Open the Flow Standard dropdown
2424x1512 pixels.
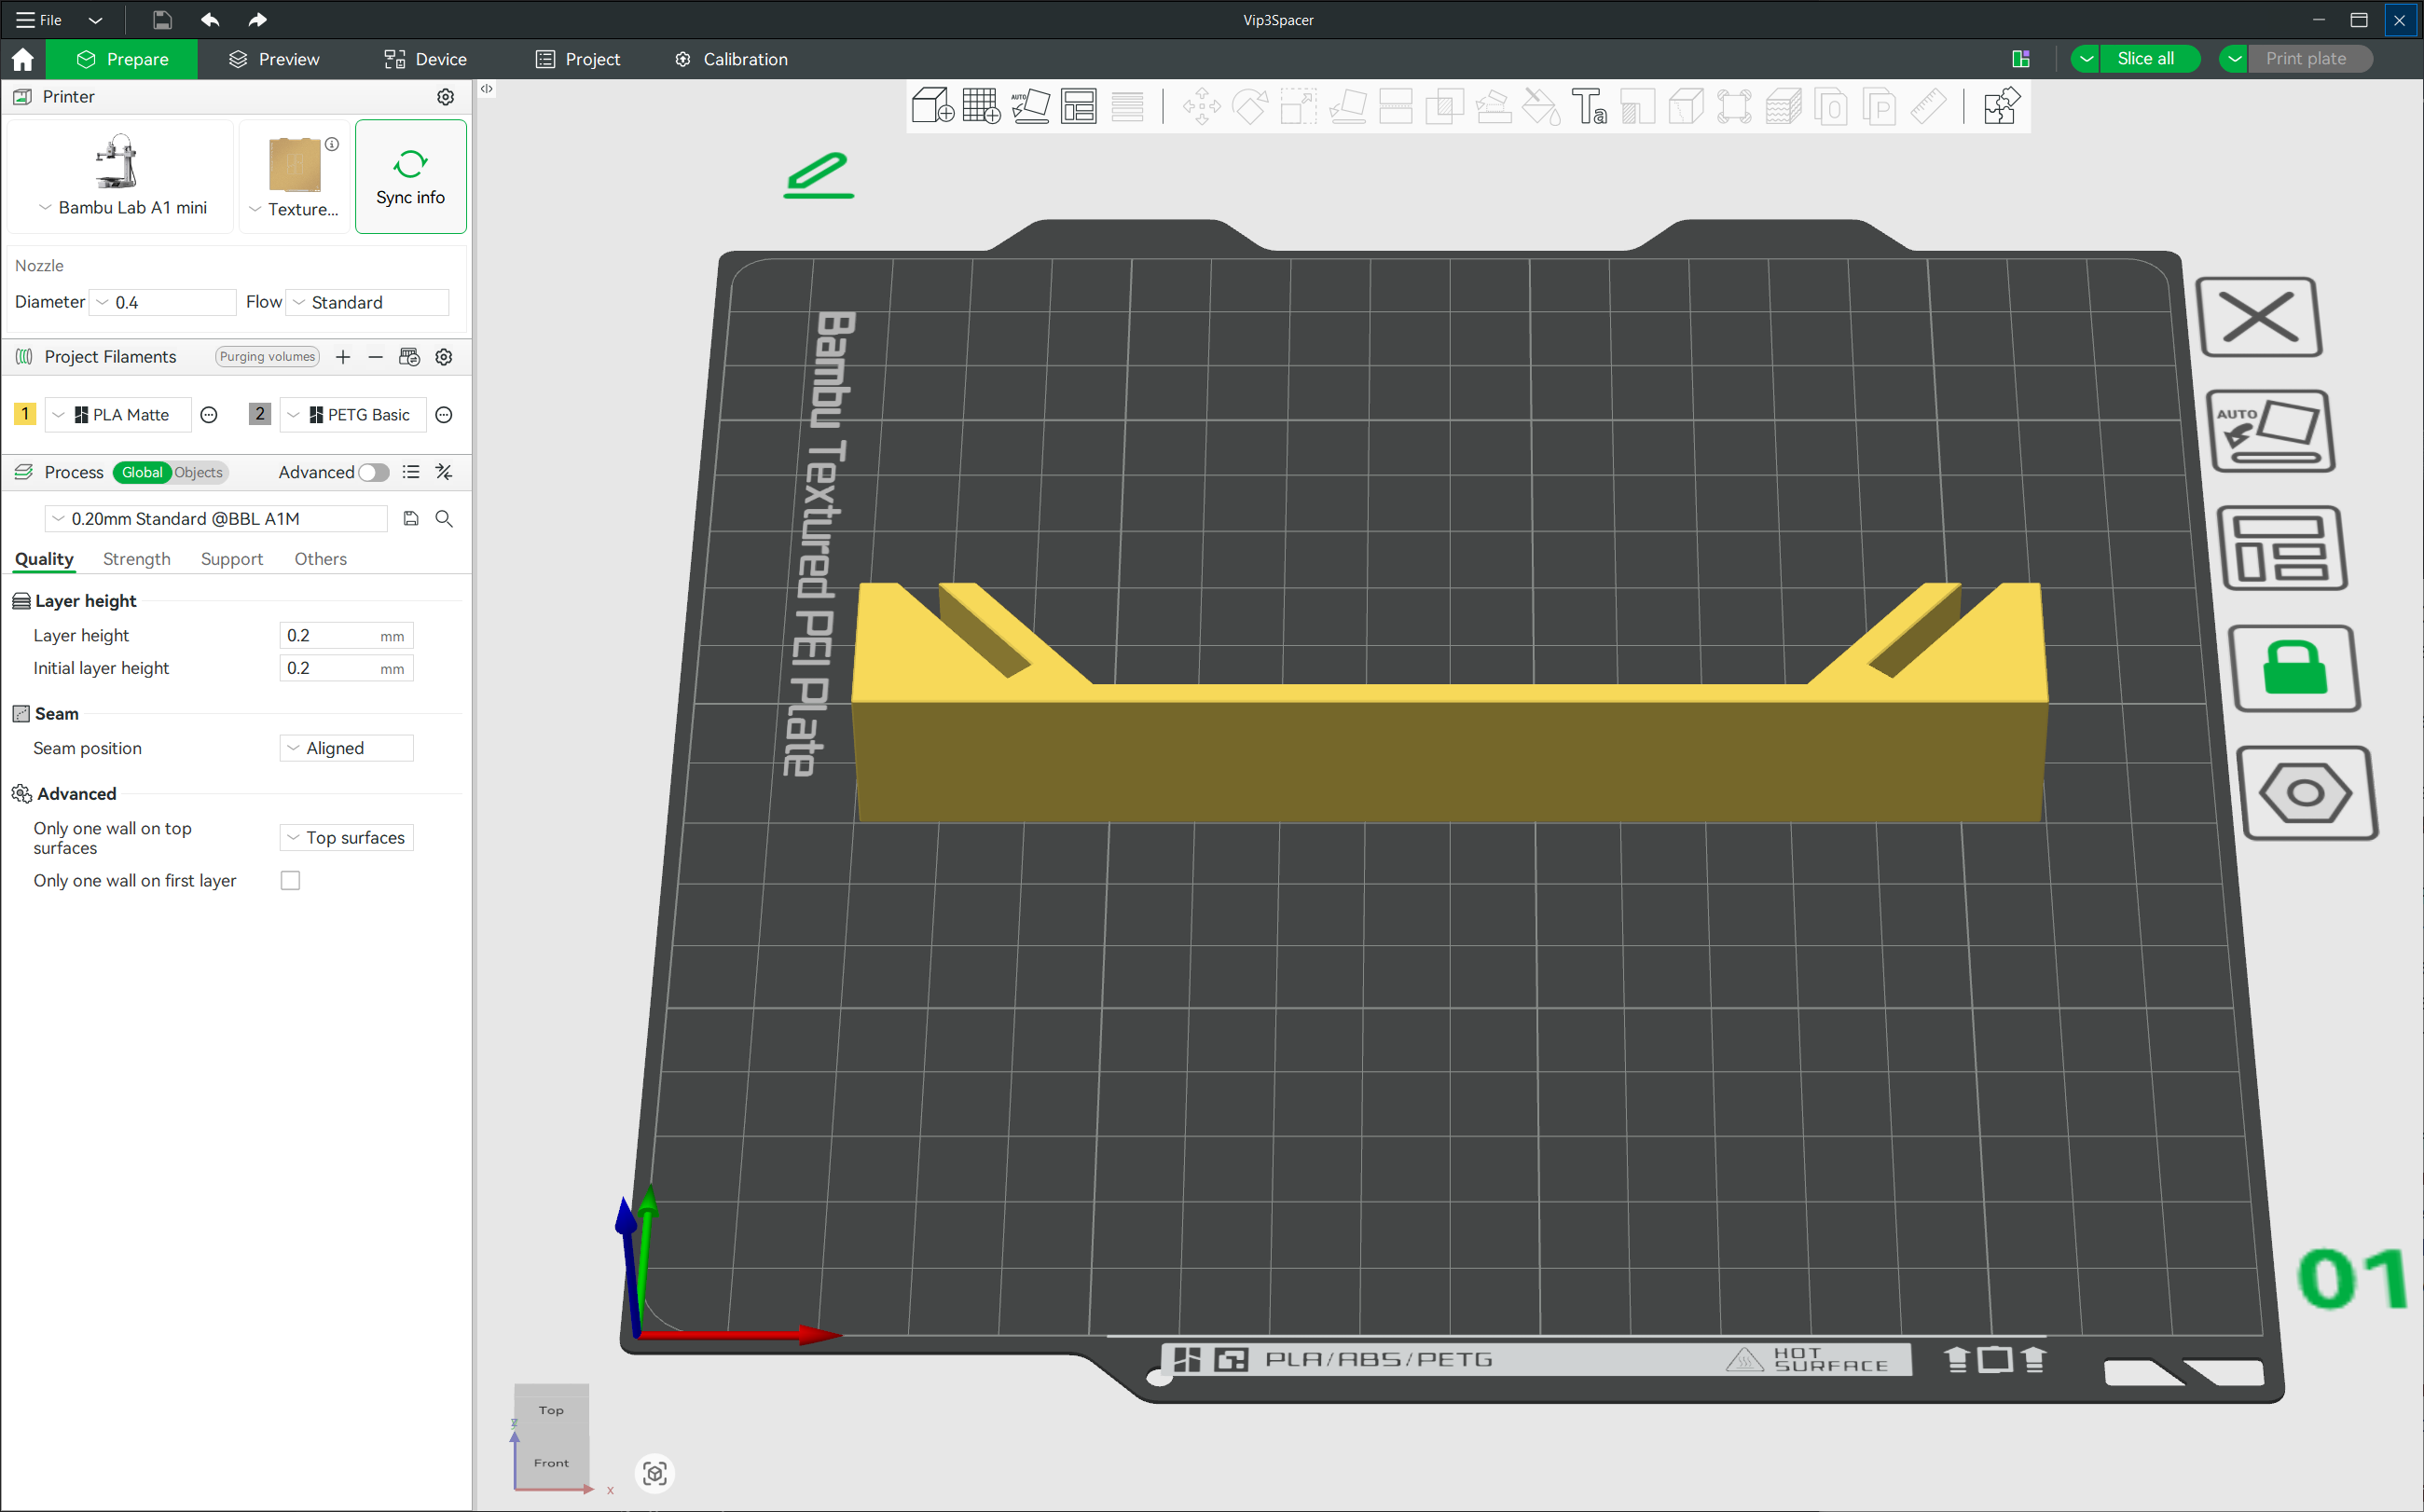[367, 302]
